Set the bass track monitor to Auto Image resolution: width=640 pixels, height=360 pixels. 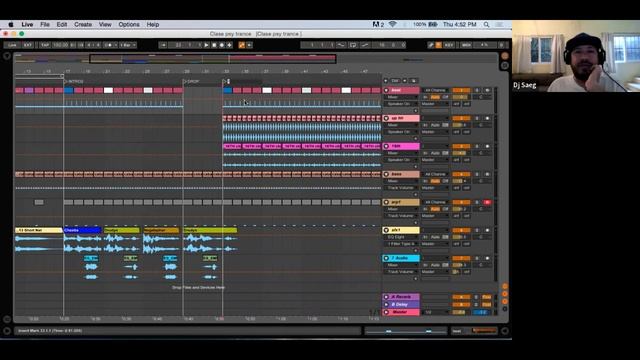click(x=435, y=181)
